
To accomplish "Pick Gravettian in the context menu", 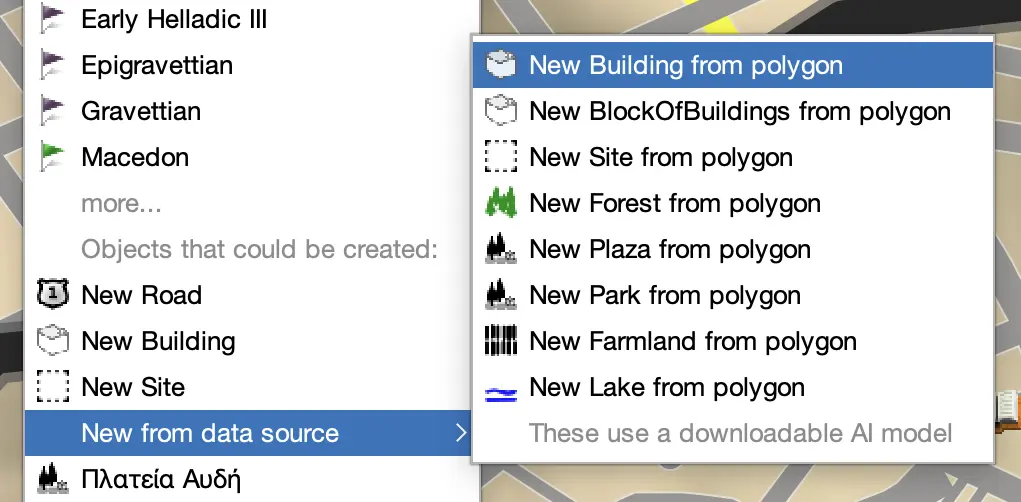I will (x=141, y=111).
